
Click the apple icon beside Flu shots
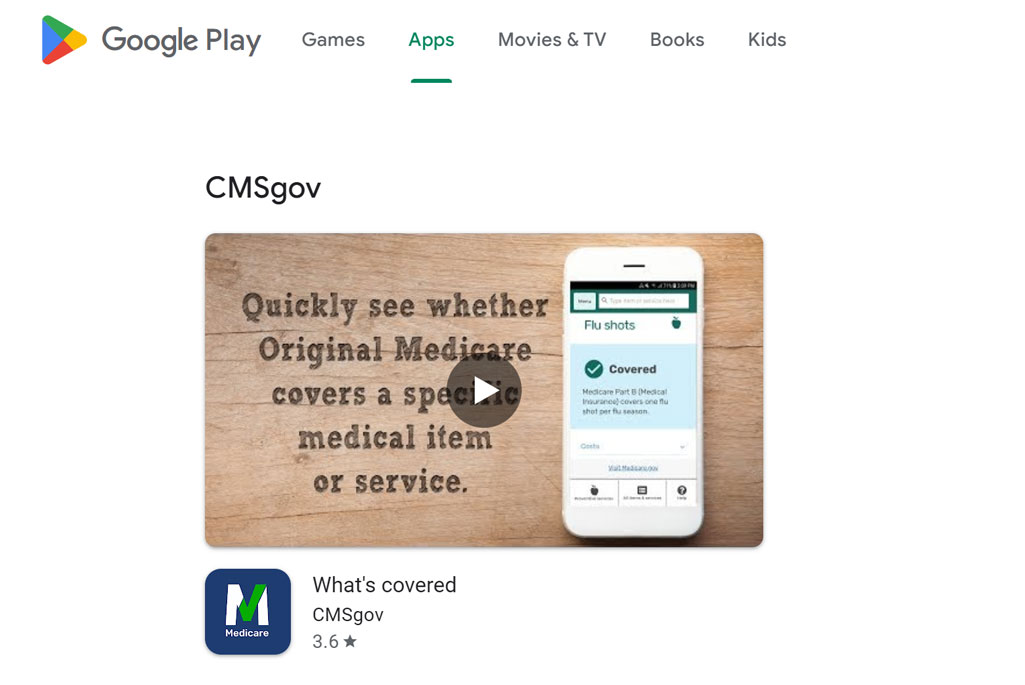677,323
